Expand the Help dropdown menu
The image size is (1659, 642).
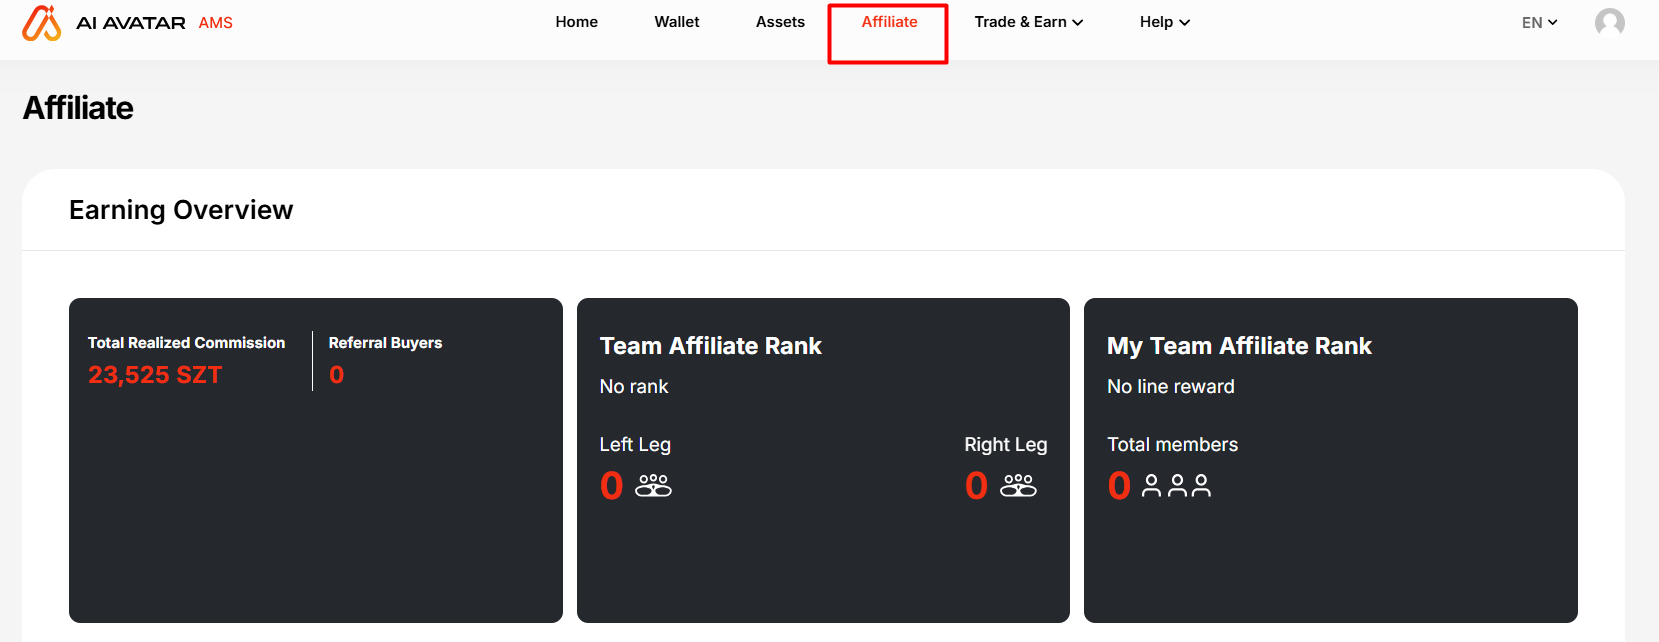point(1165,22)
